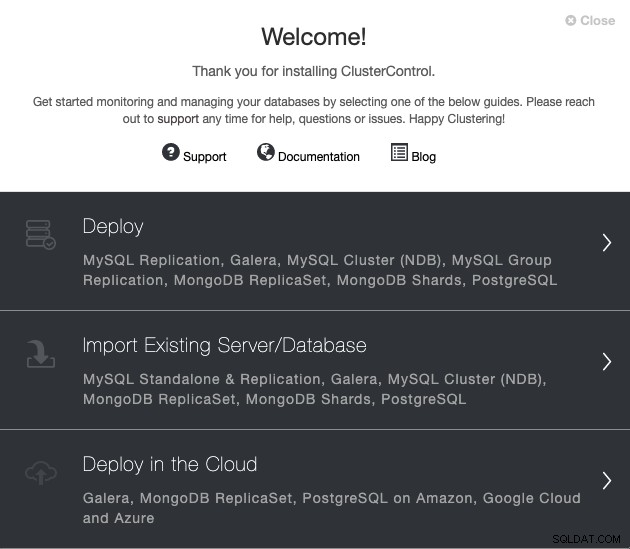Image resolution: width=630 pixels, height=549 pixels.
Task: Click the 'MySQL Replication, Galera' description text
Action: point(320,270)
